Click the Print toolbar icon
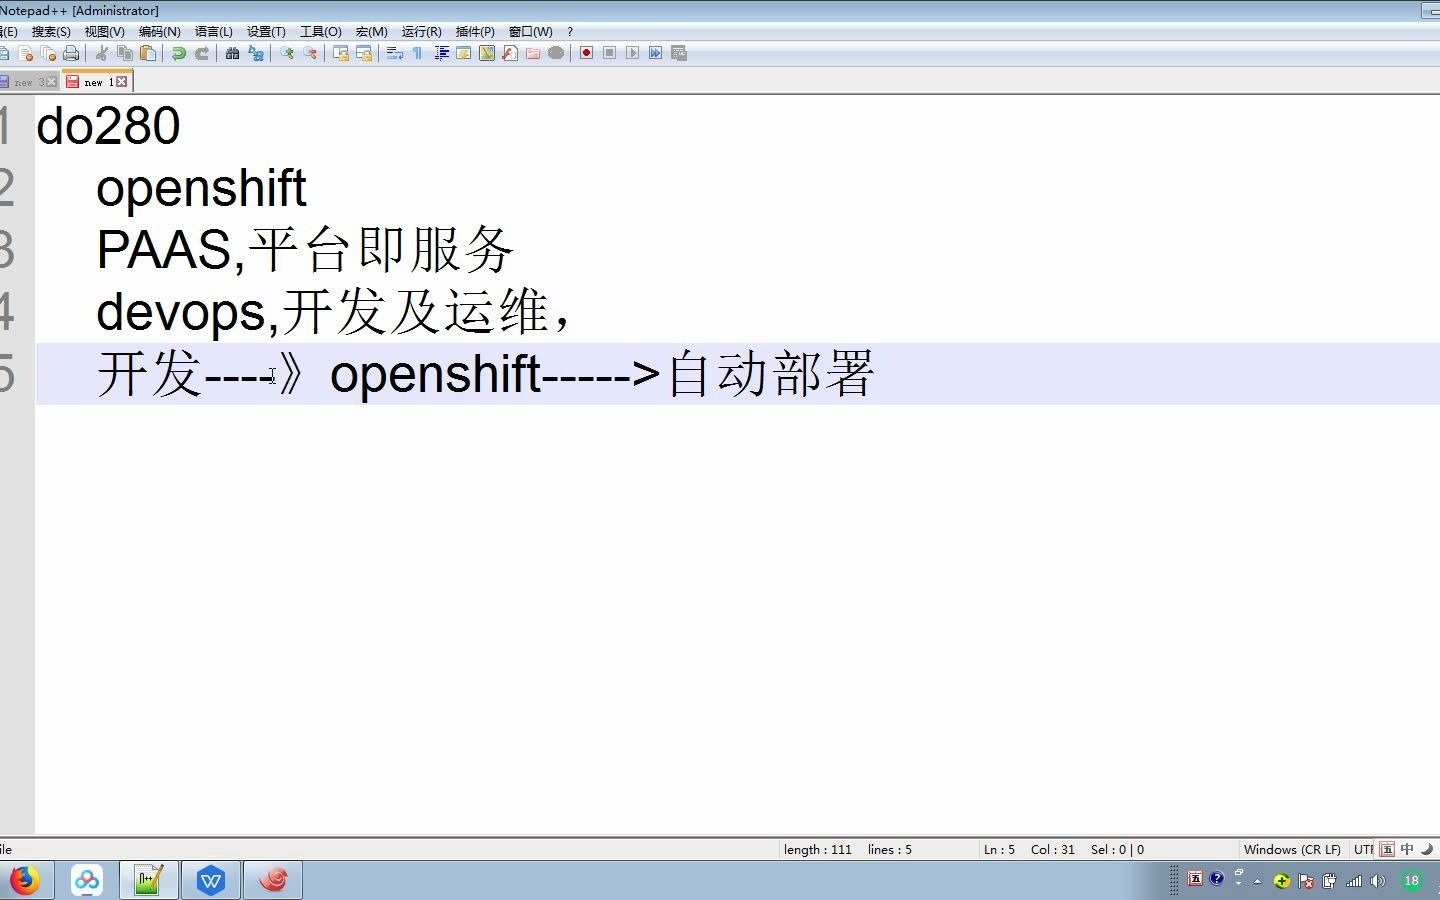Screen dimensions: 1440x900 pyautogui.click(x=71, y=53)
